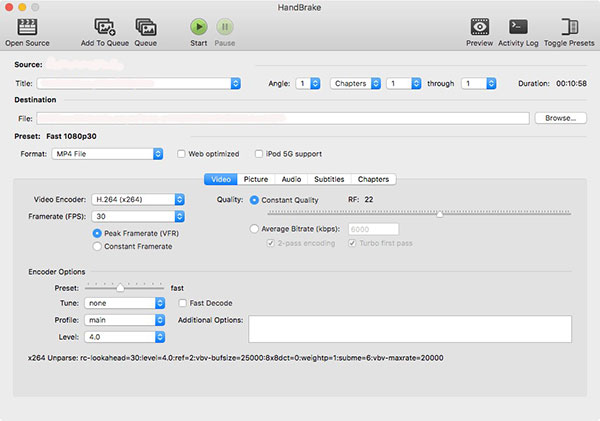Image resolution: width=600 pixels, height=421 pixels.
Task: Enable iPod 5G support checkbox
Action: click(x=259, y=154)
